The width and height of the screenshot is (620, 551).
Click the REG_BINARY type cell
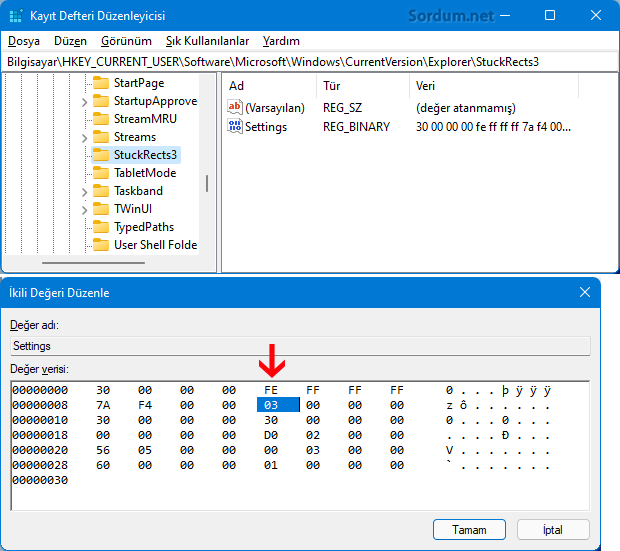pyautogui.click(x=356, y=127)
